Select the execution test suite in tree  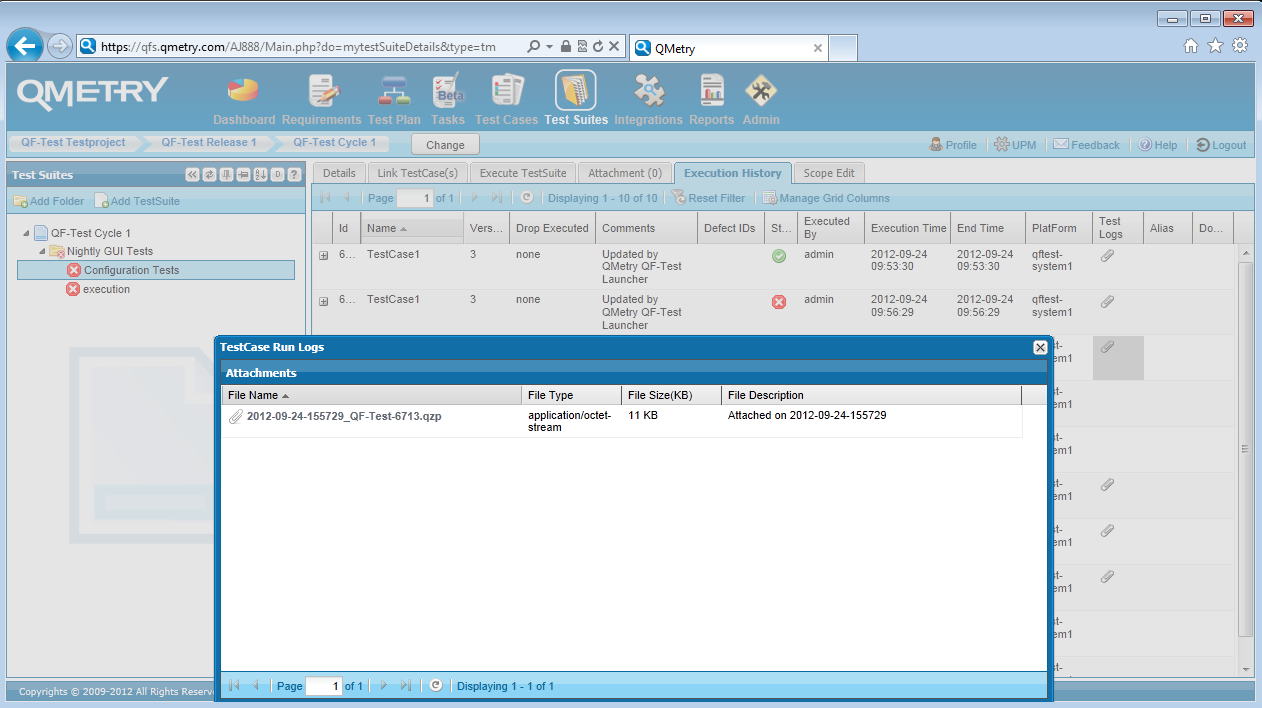coord(98,289)
